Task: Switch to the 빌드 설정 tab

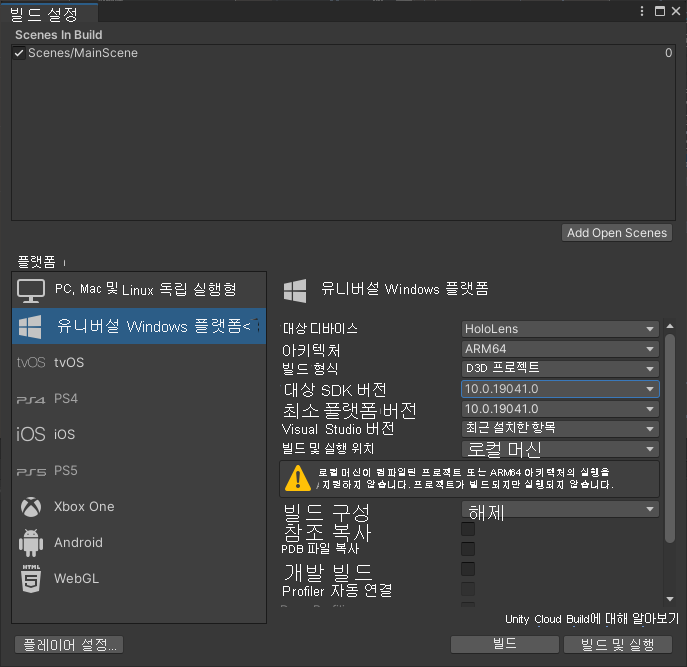Action: point(44,14)
